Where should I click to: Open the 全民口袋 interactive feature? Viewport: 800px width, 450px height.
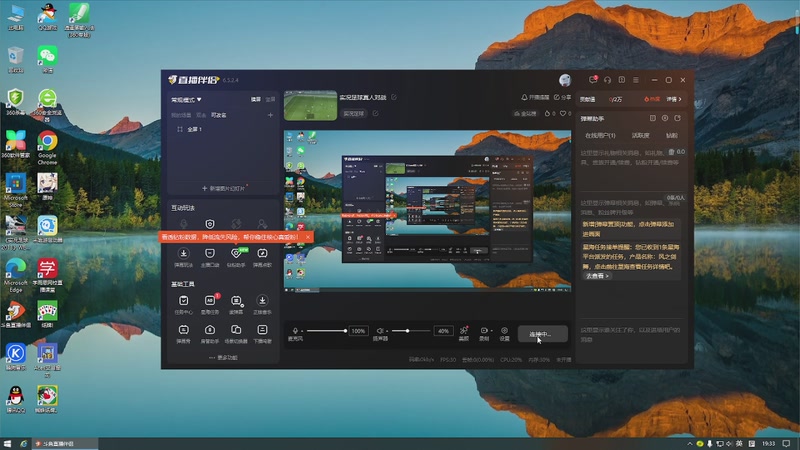pyautogui.click(x=210, y=257)
